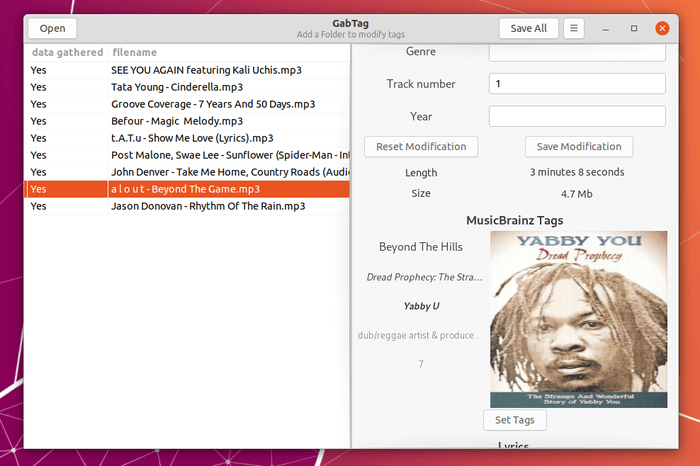Select John Denver - Take Me Home file
Viewport: 700px width, 466px height.
[187, 172]
